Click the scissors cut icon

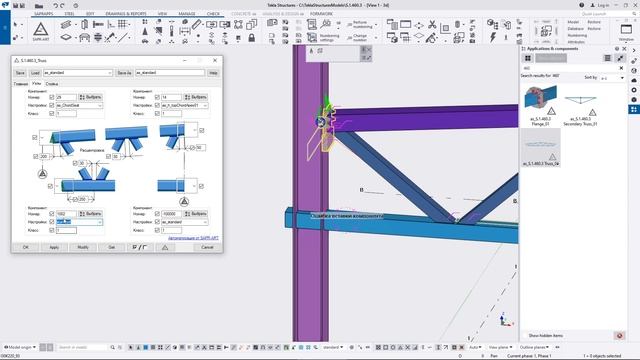432,25
